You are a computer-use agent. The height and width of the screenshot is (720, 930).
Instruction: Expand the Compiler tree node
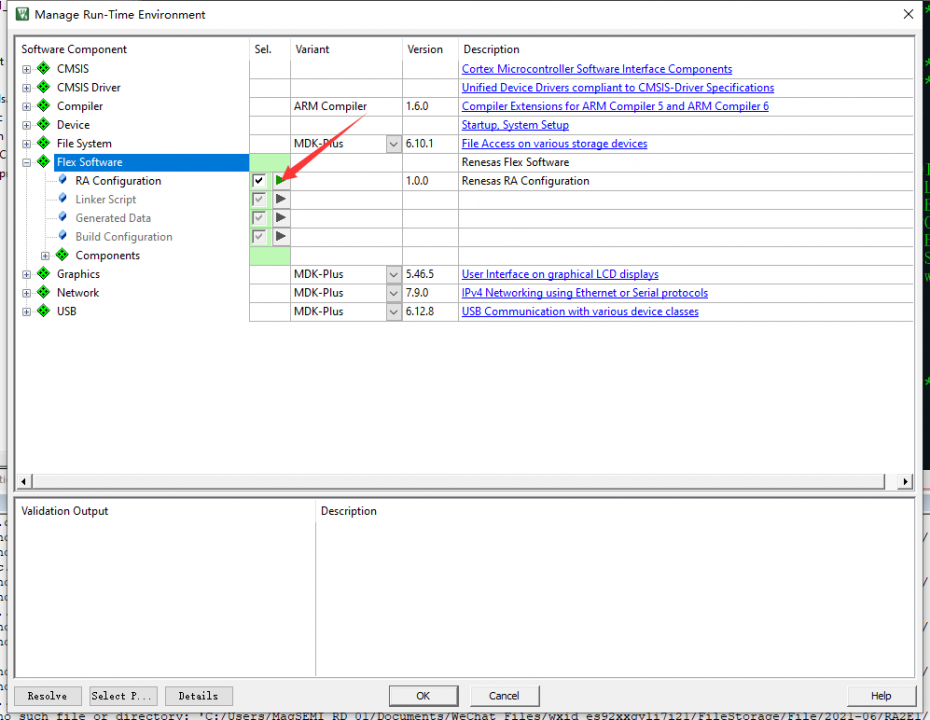point(27,107)
